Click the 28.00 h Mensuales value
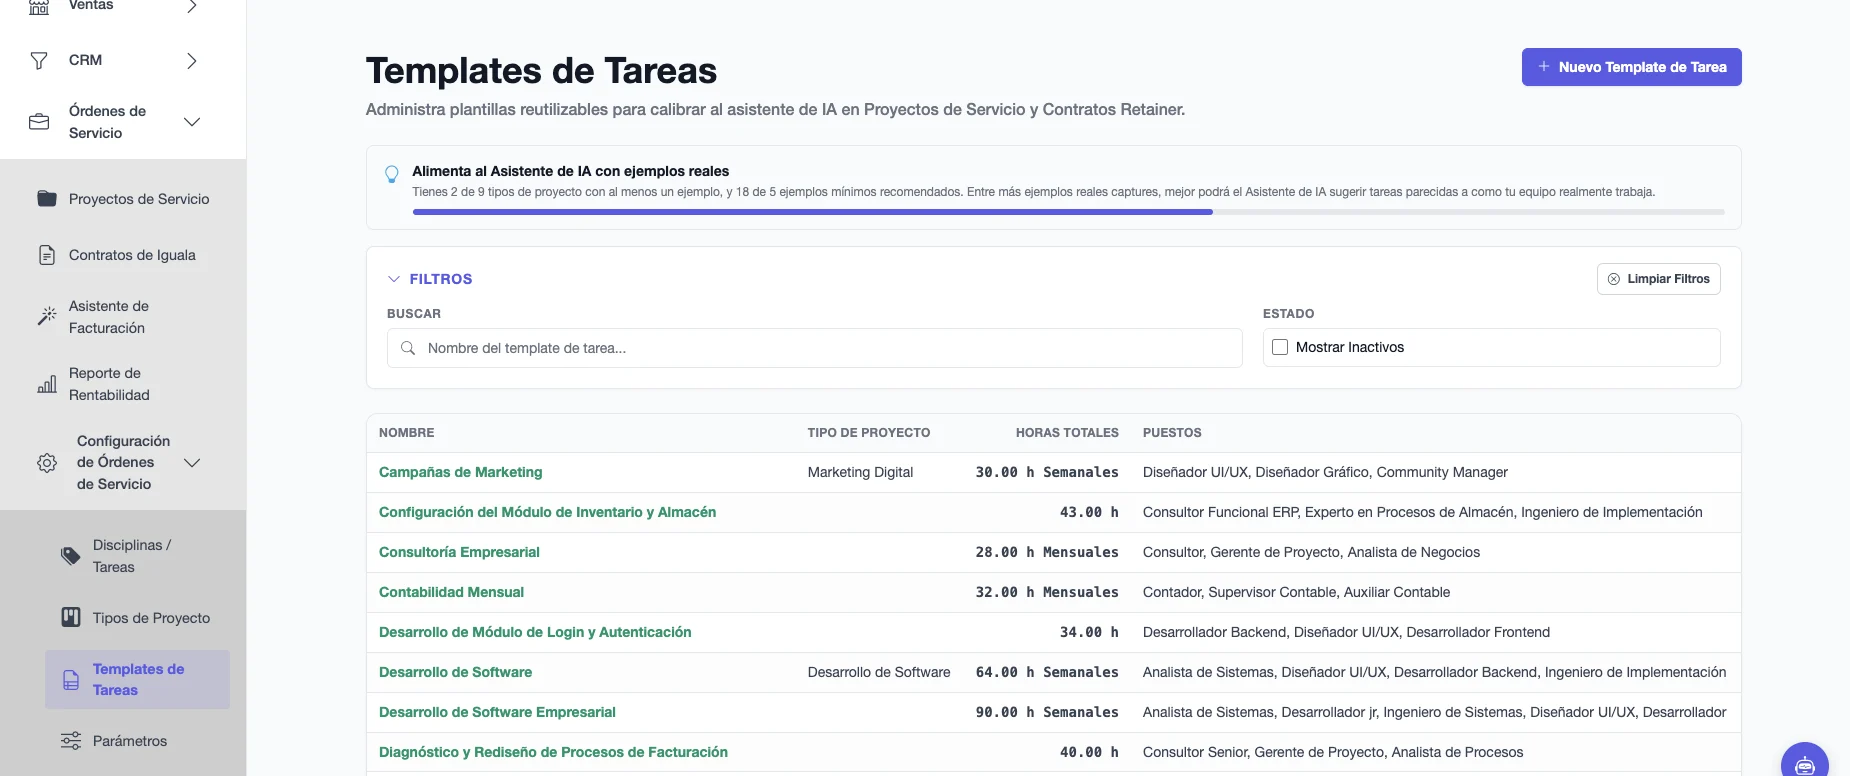Screen dimensions: 1850x776 (x=1047, y=552)
